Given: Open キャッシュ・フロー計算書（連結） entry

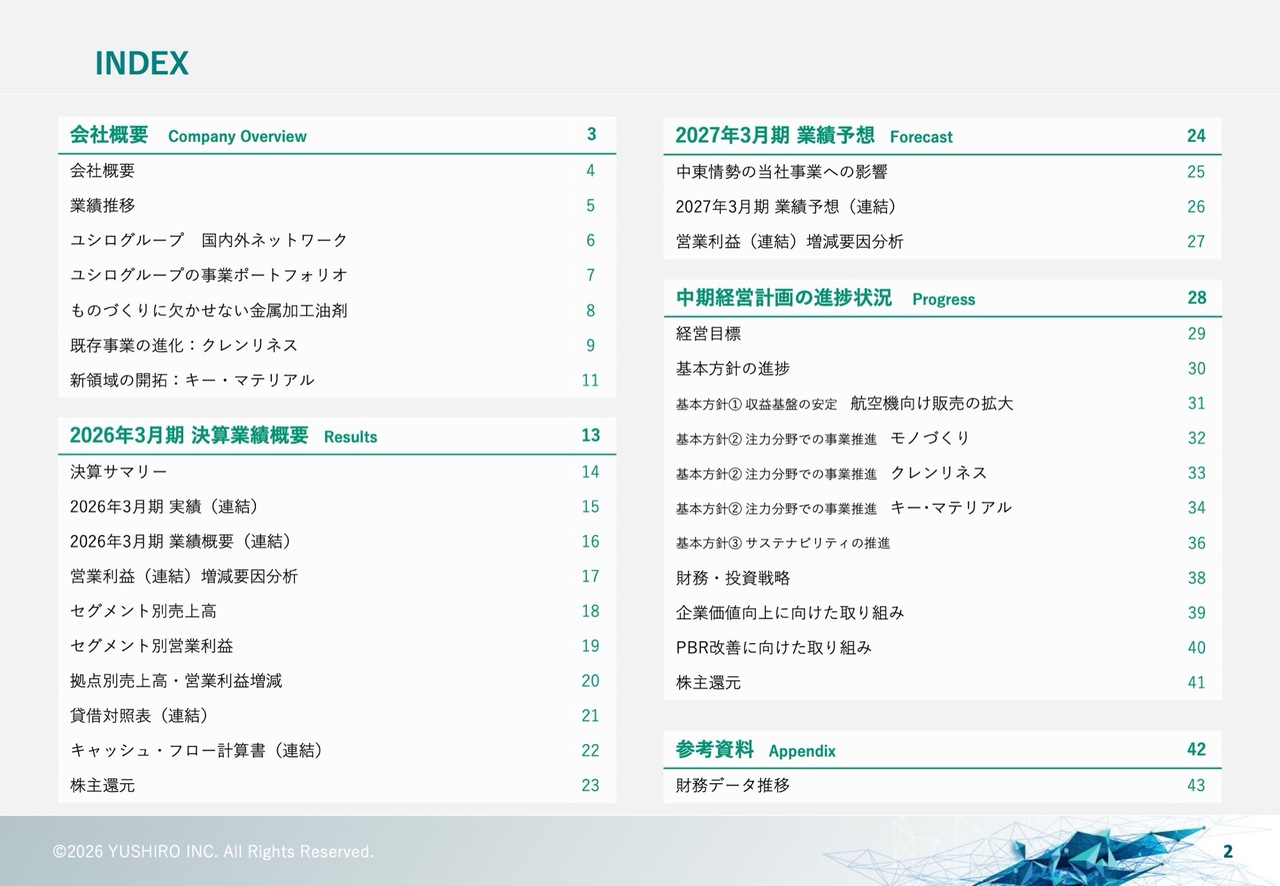Looking at the screenshot, I should click(x=337, y=751).
